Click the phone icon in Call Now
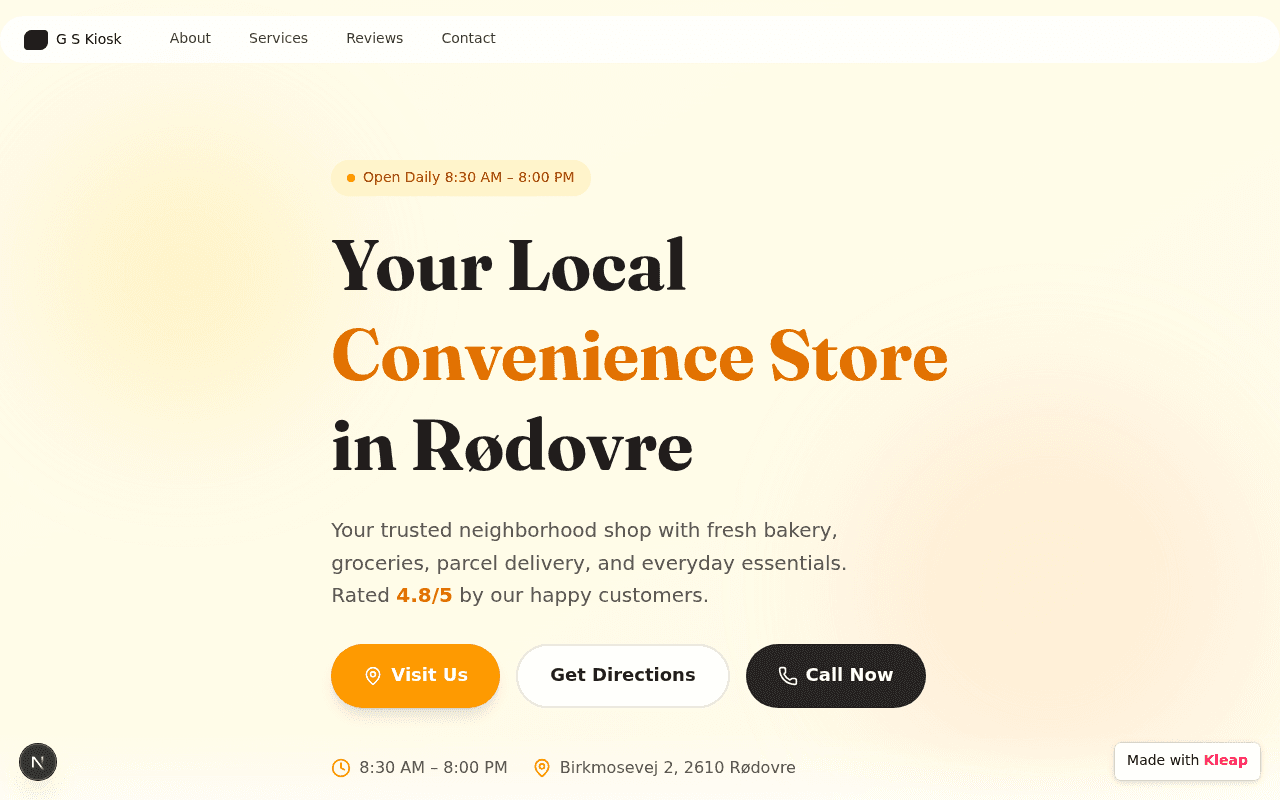The width and height of the screenshot is (1280, 800). click(788, 676)
